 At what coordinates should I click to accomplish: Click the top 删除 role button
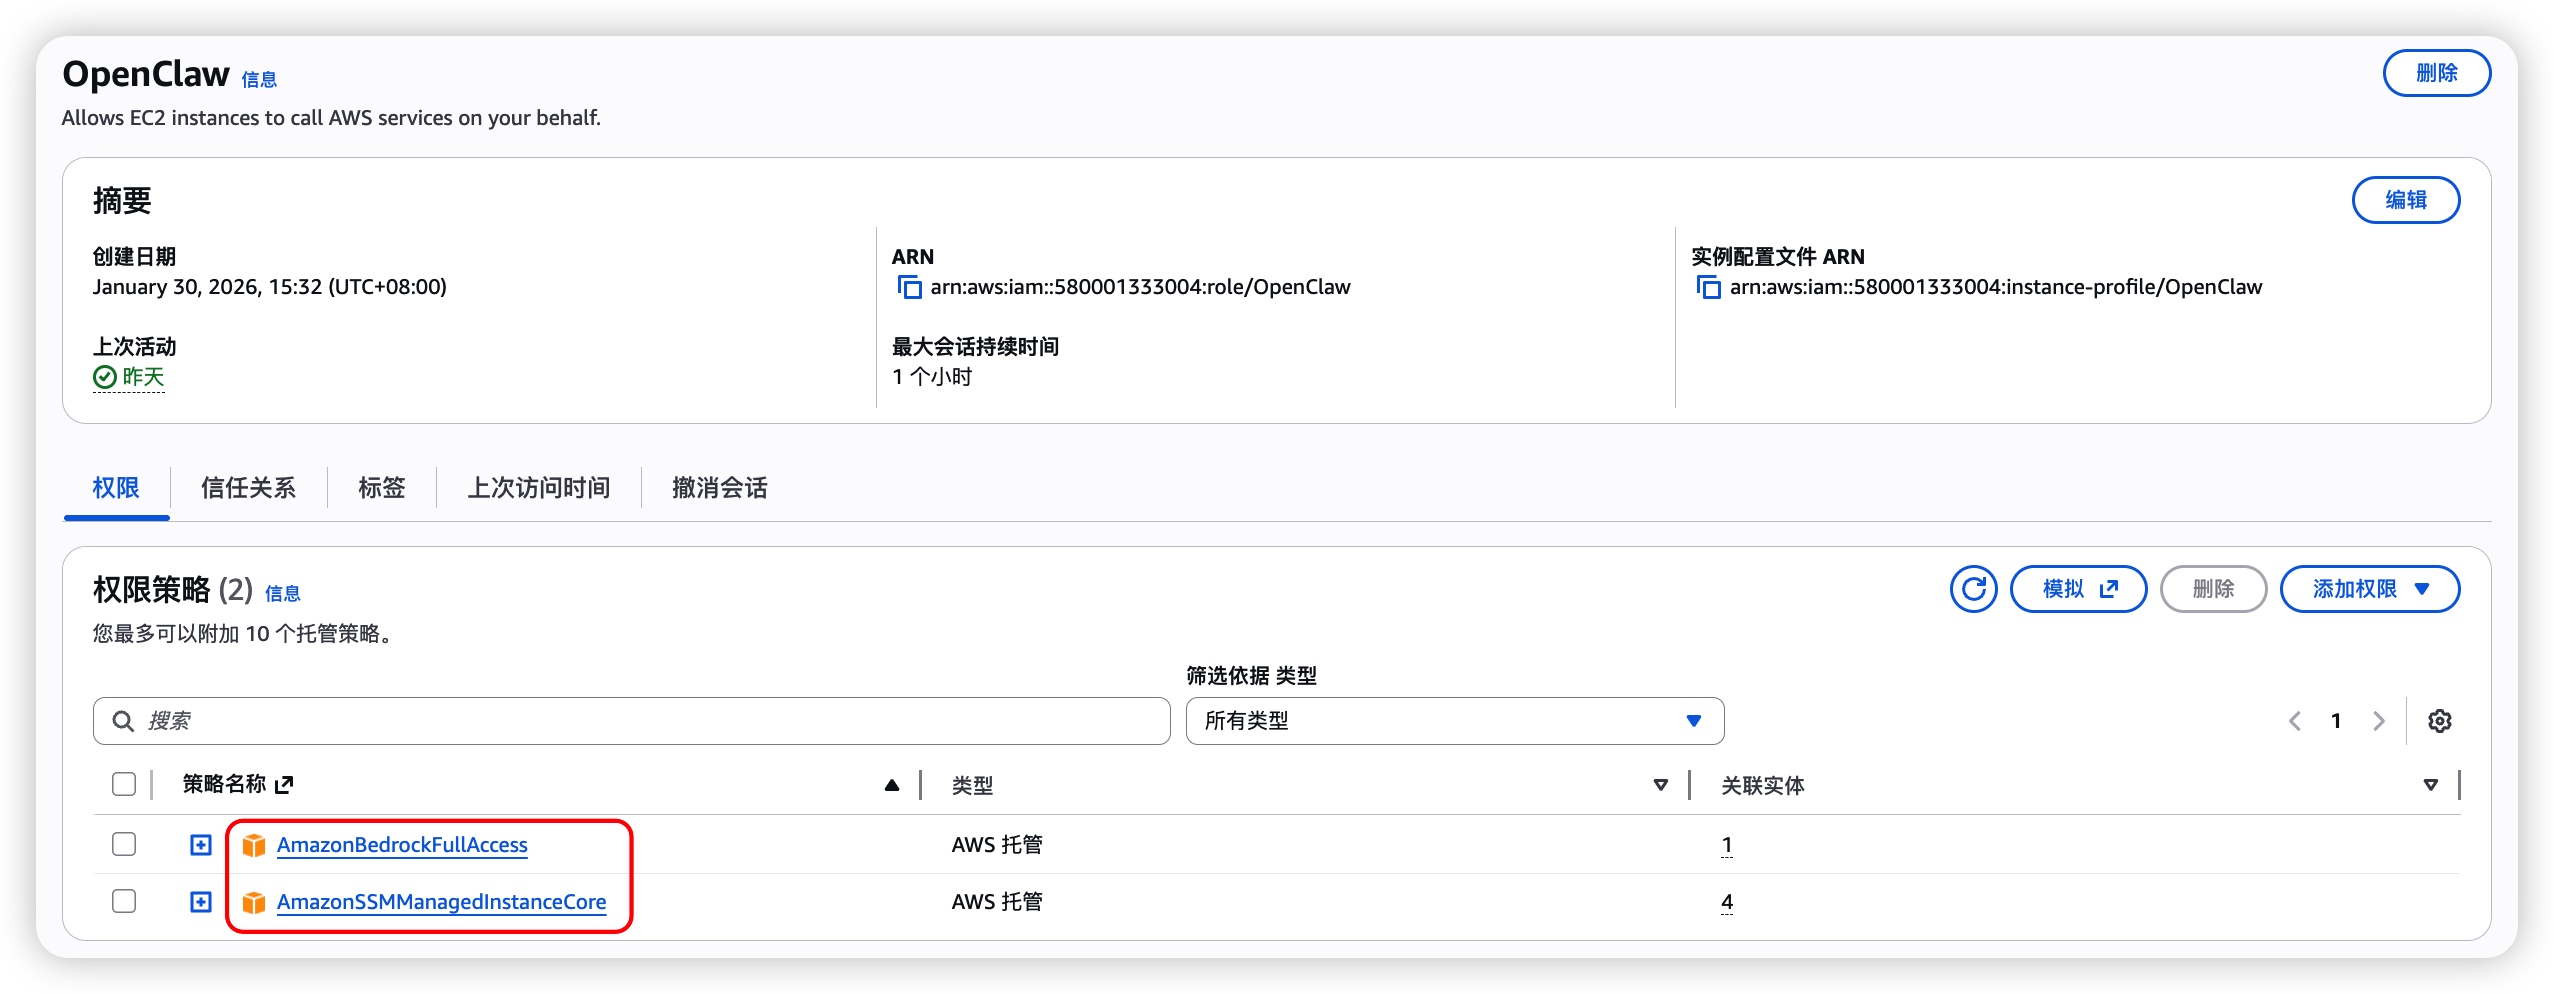(2437, 73)
